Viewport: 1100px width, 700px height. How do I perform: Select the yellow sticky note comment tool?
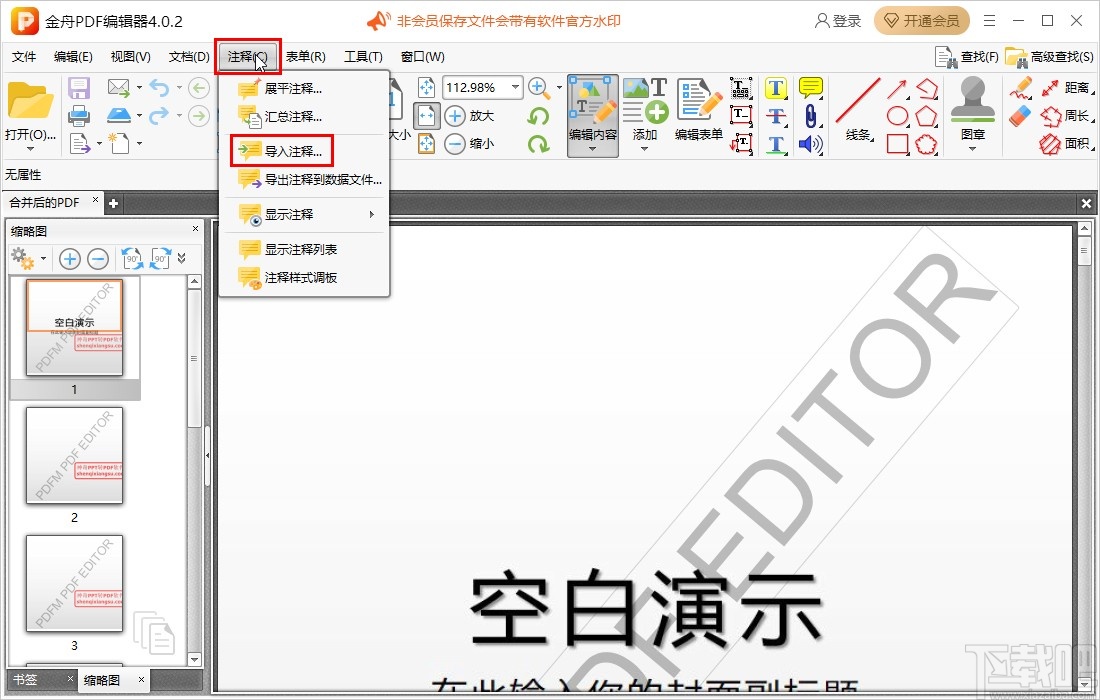pyautogui.click(x=808, y=89)
